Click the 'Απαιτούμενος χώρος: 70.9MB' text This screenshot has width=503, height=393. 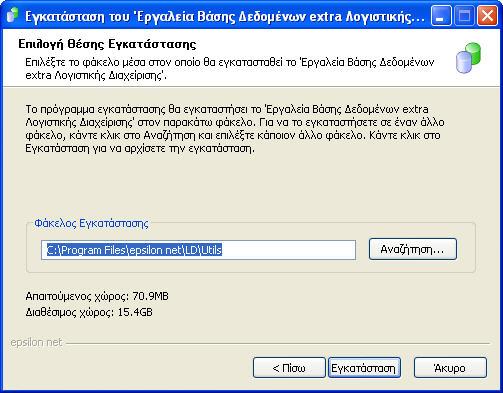(97, 296)
